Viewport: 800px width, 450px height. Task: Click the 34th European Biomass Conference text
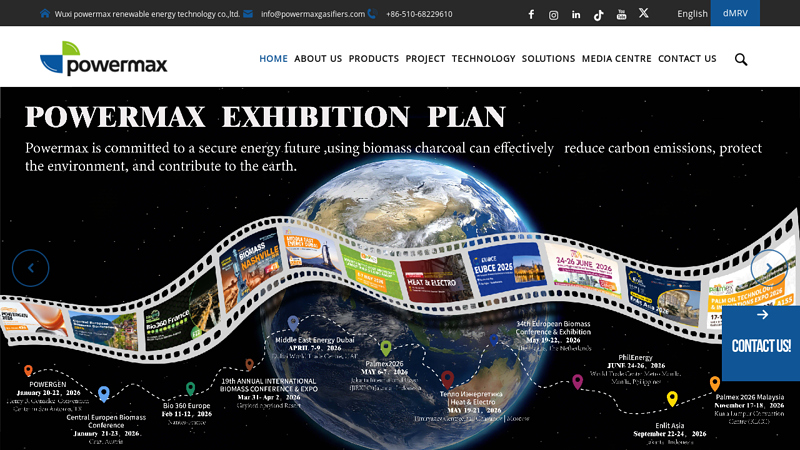click(x=553, y=328)
